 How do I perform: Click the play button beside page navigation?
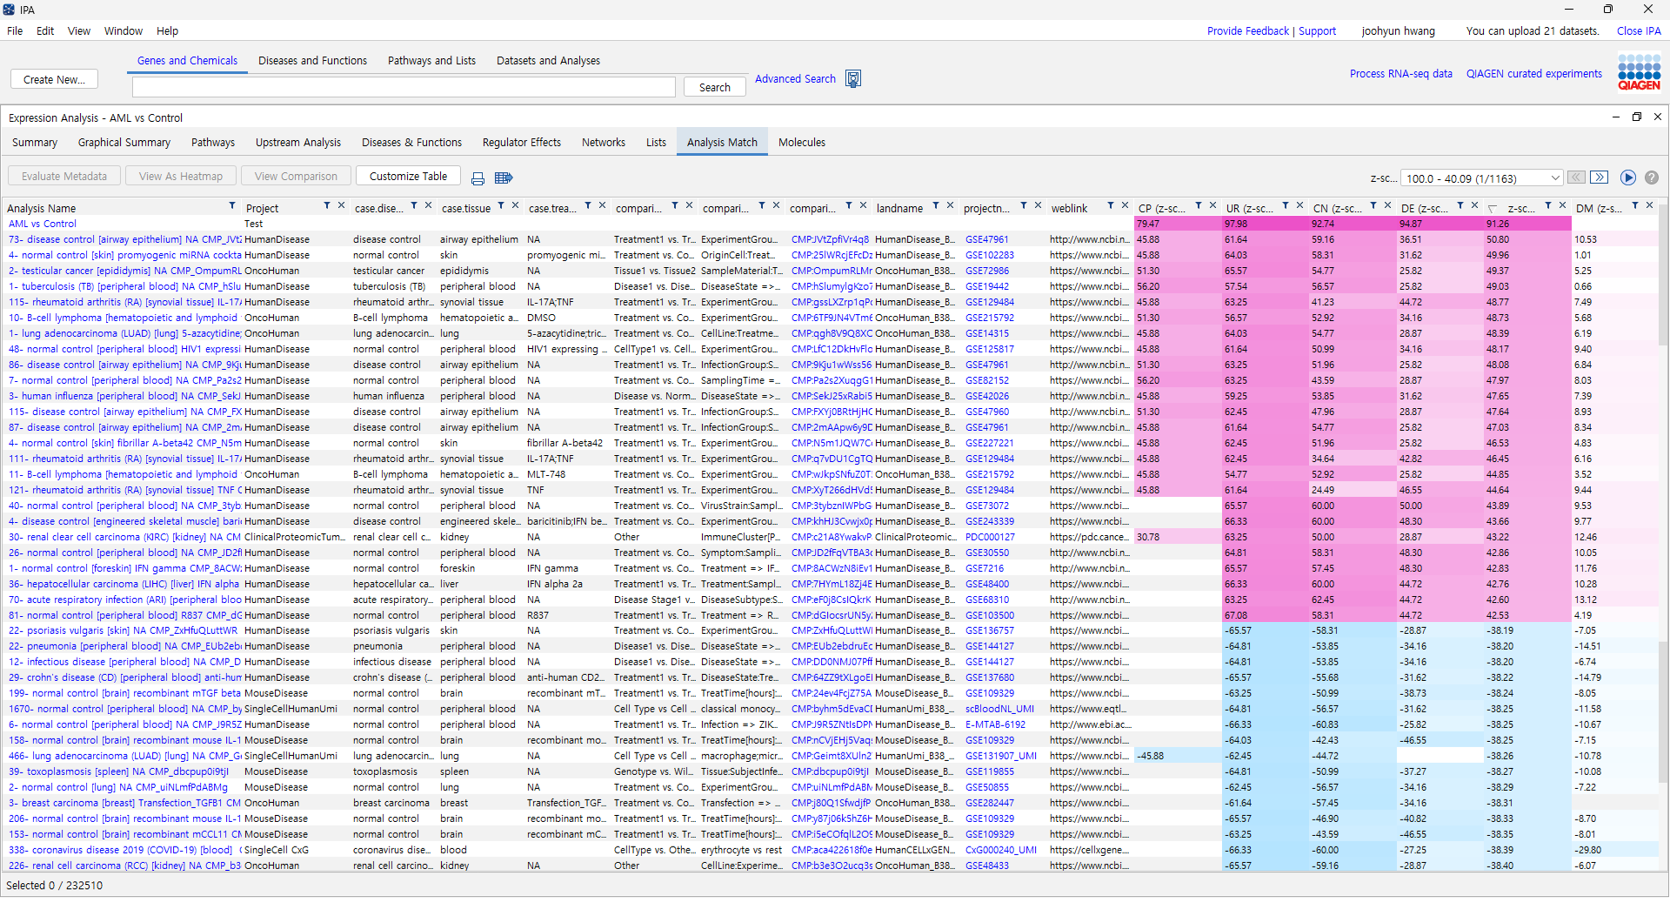1628,177
